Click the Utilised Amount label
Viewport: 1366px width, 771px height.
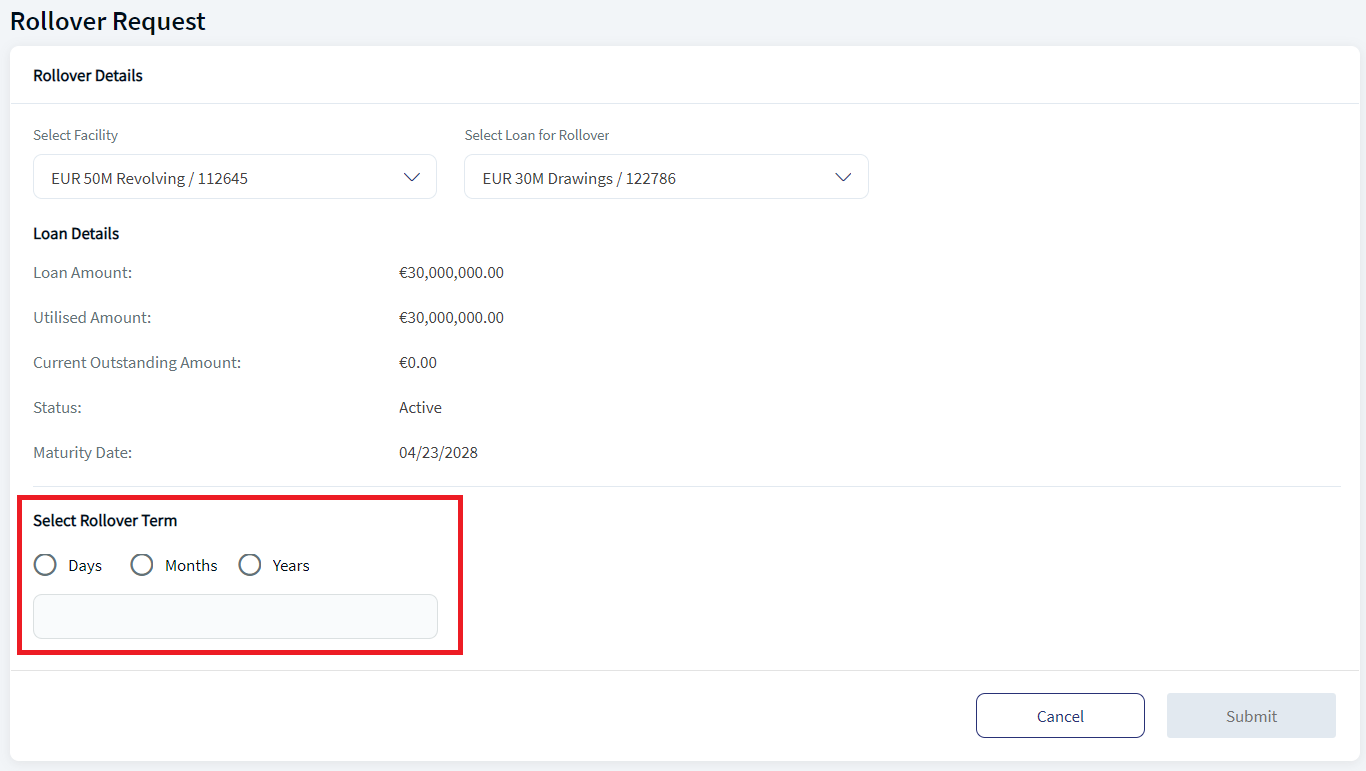click(92, 317)
